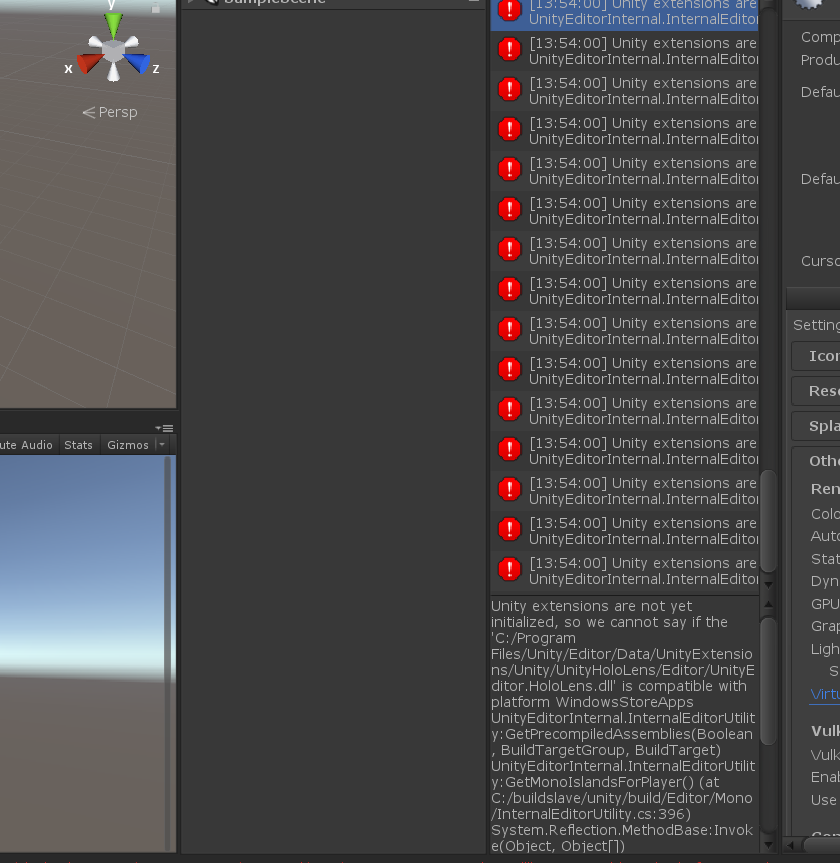
Task: Toggle the Mute Audio button in Game view
Action: 26,445
